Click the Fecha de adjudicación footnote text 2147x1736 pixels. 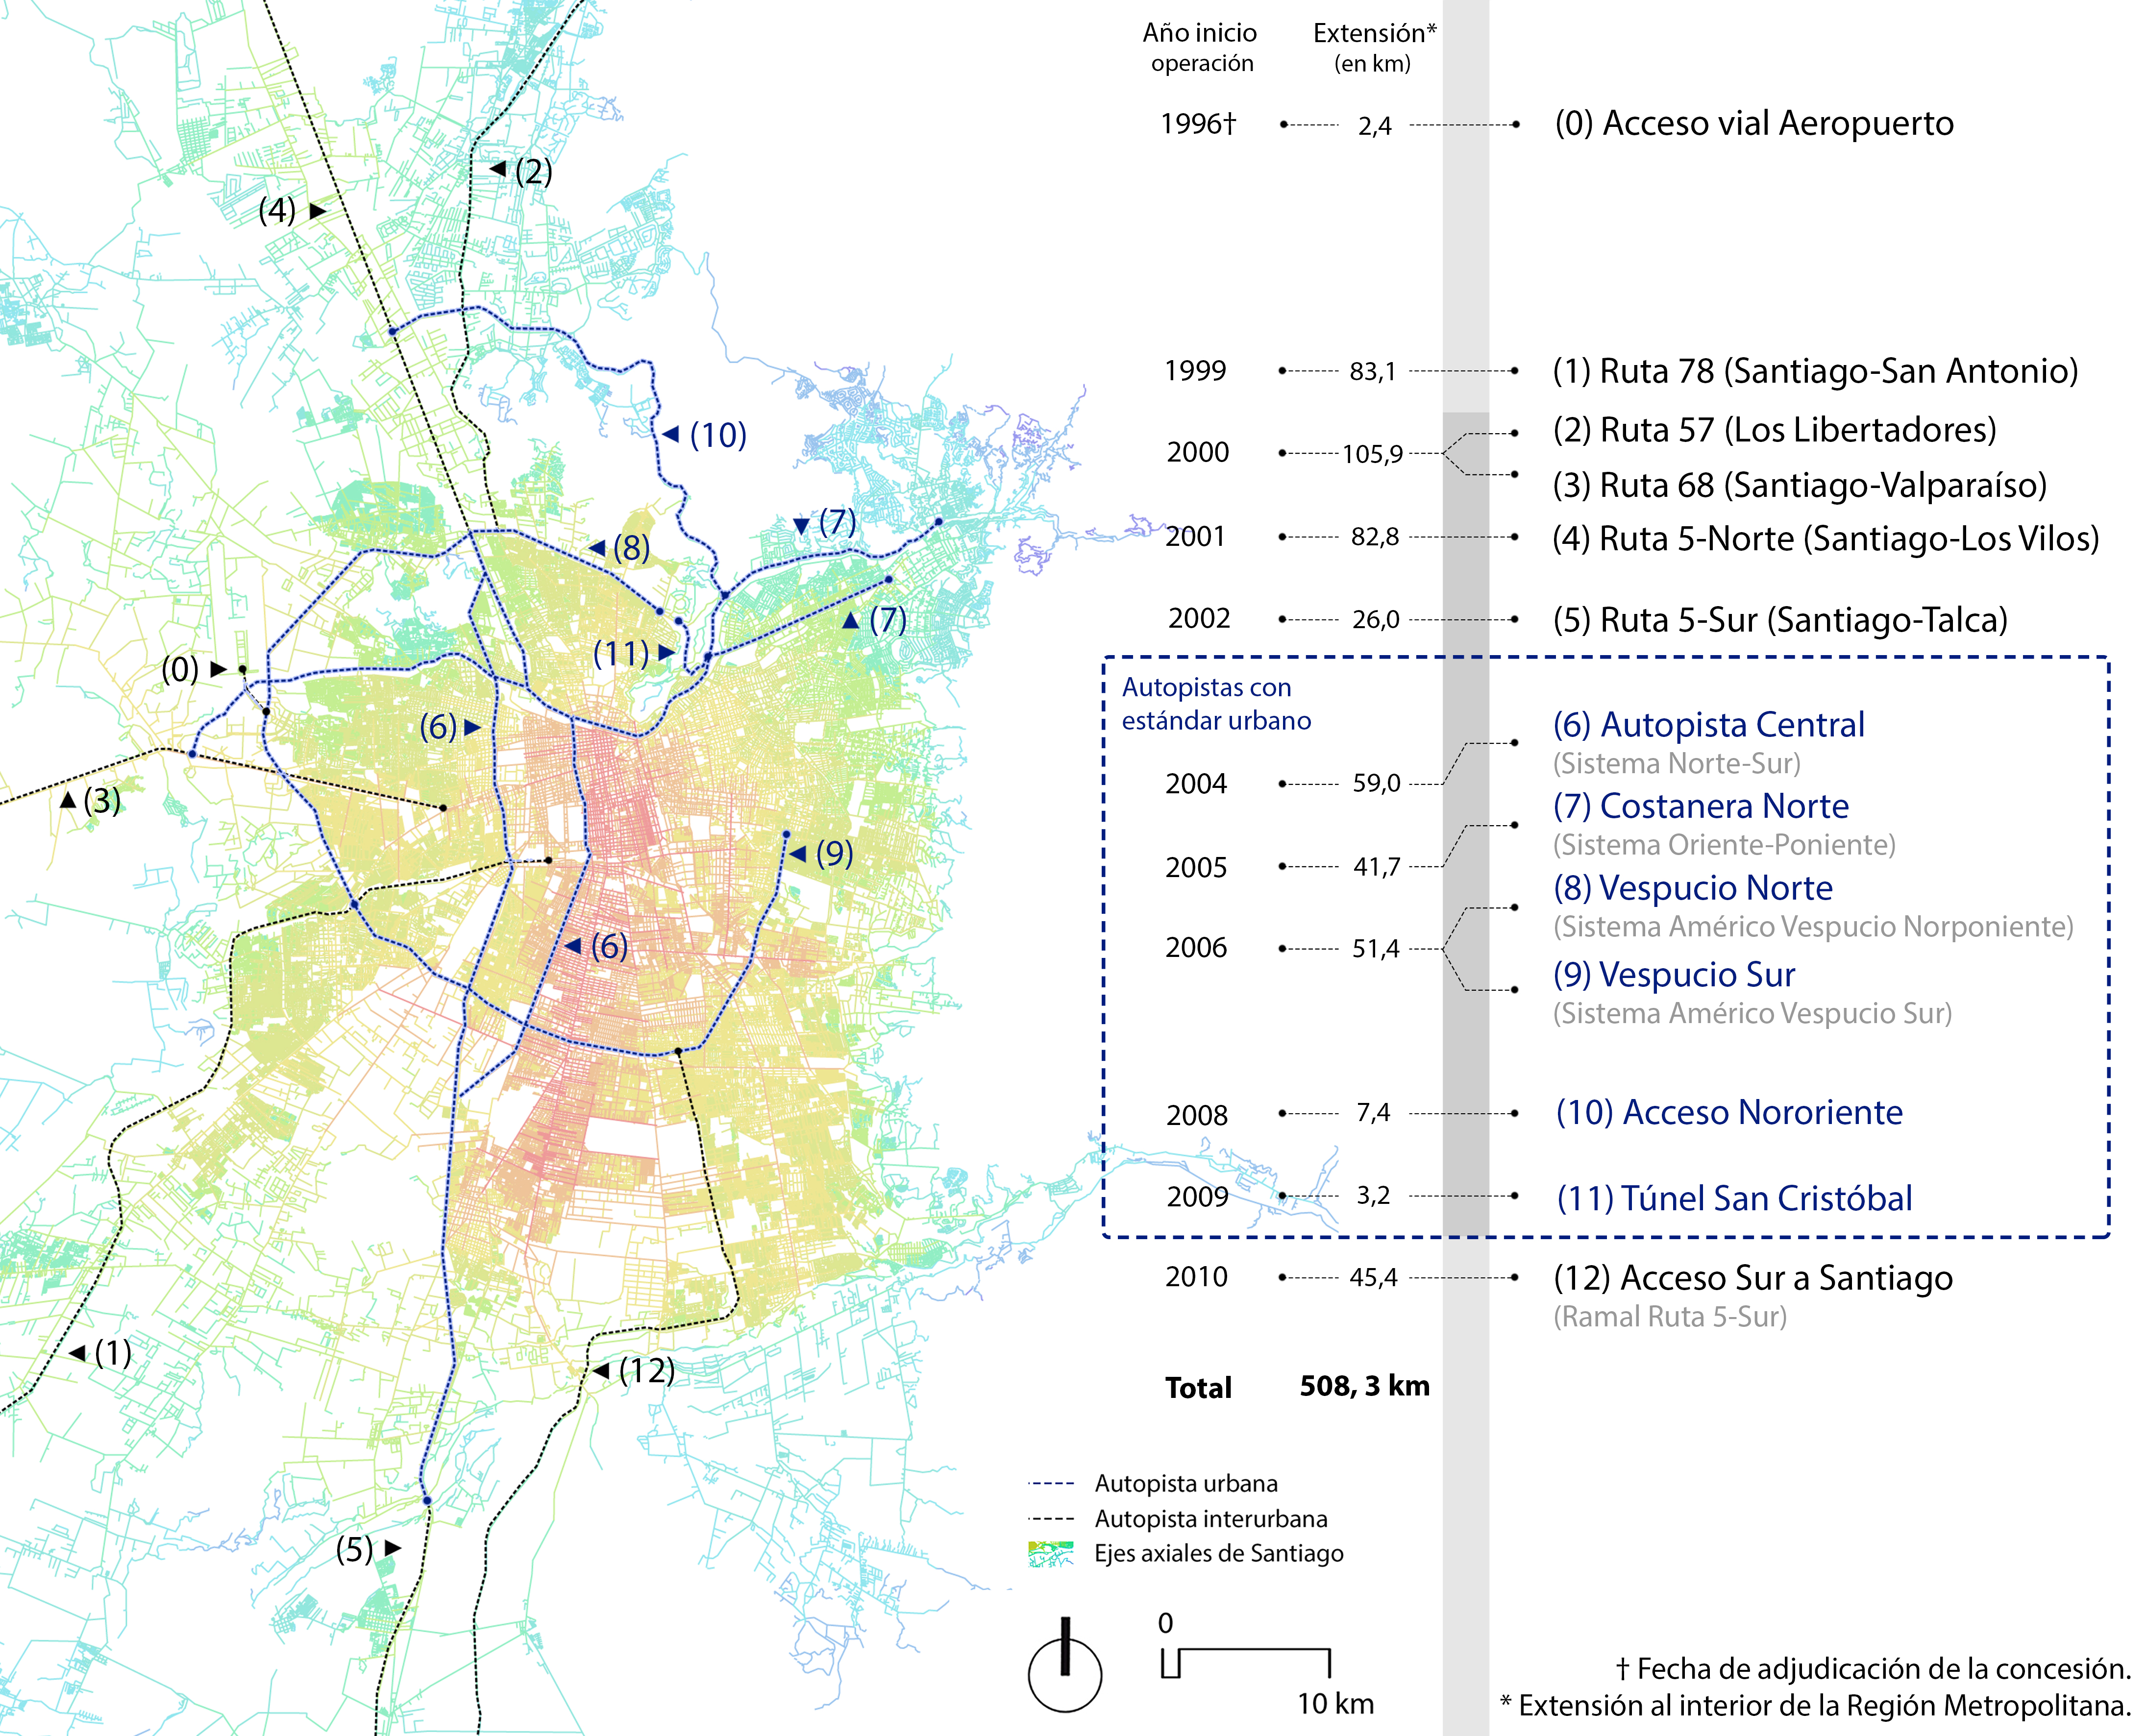(x=1873, y=1668)
